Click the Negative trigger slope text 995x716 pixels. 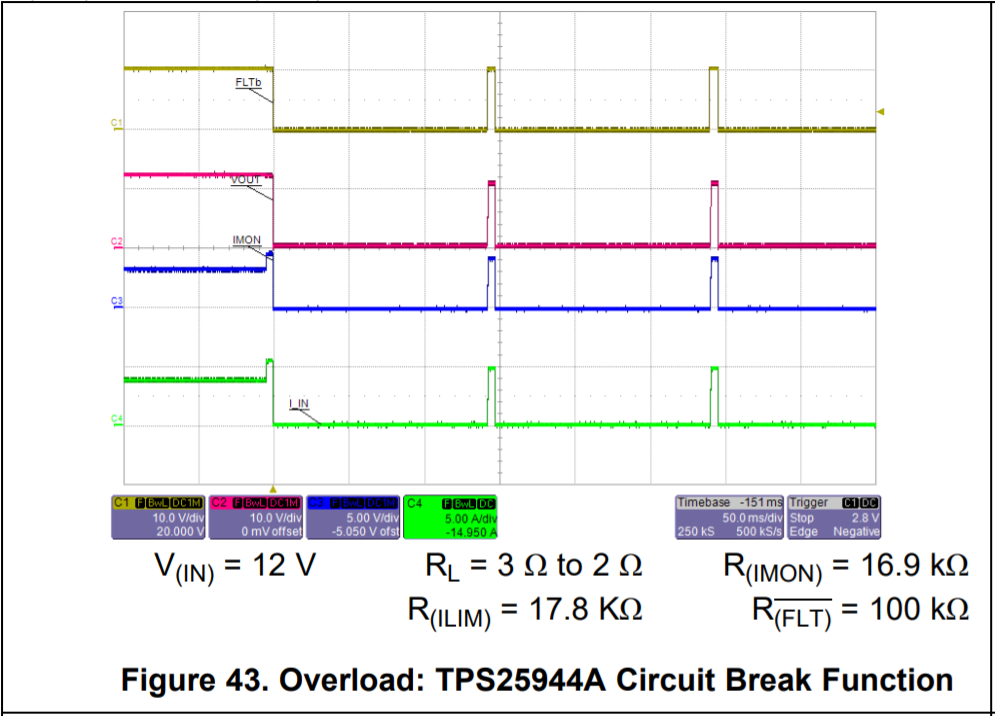click(x=857, y=531)
